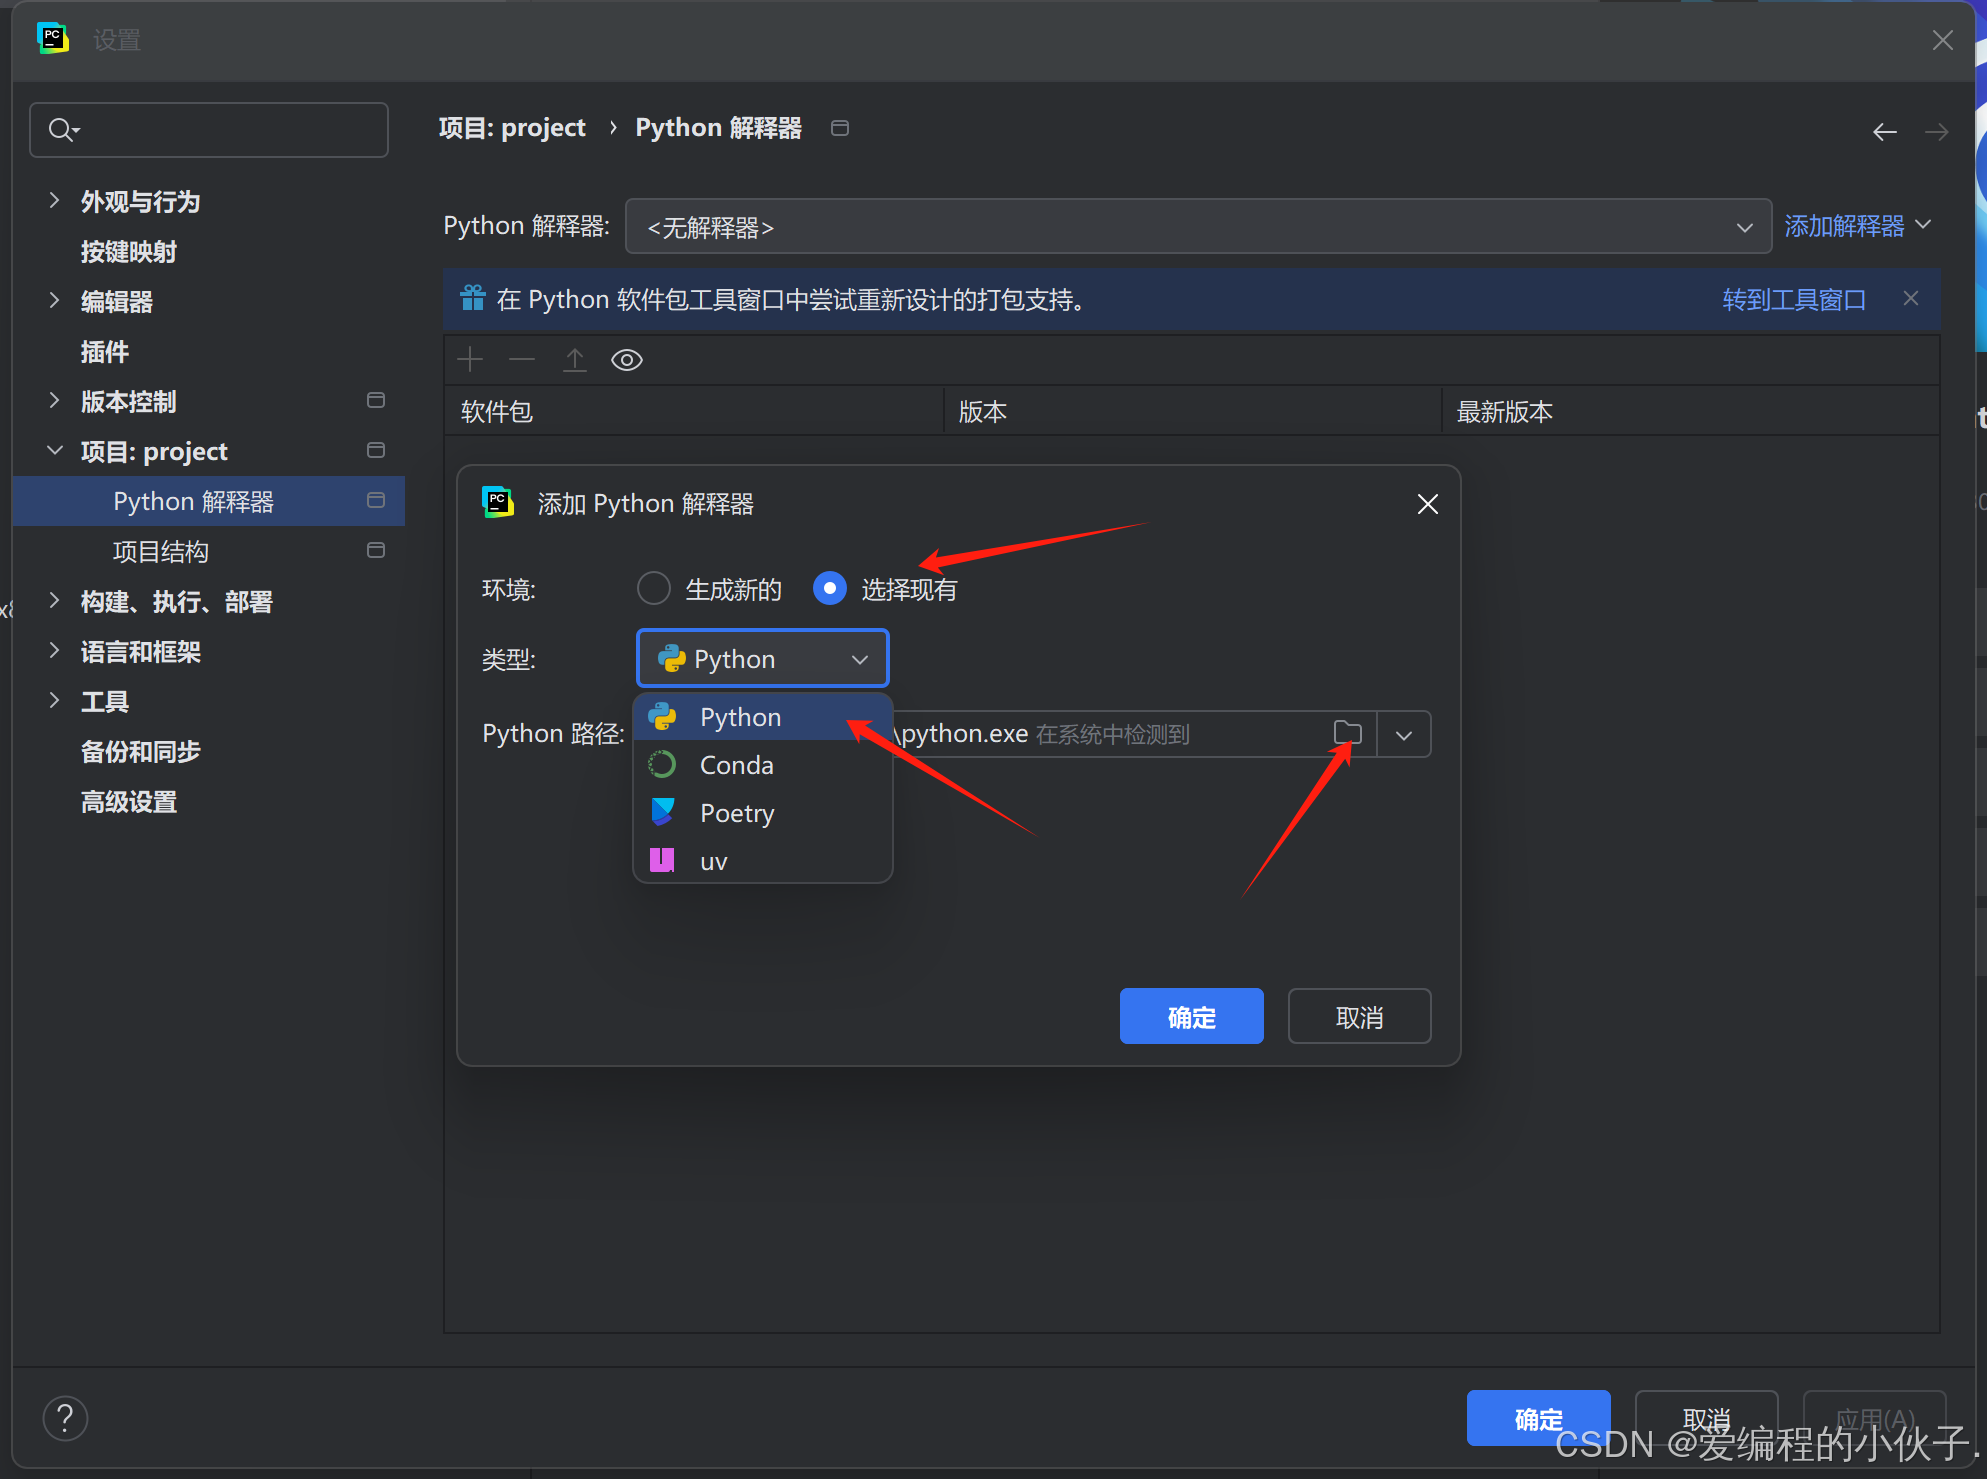This screenshot has height=1479, width=1987.
Task: Select the 选择现有 radio button
Action: point(830,589)
